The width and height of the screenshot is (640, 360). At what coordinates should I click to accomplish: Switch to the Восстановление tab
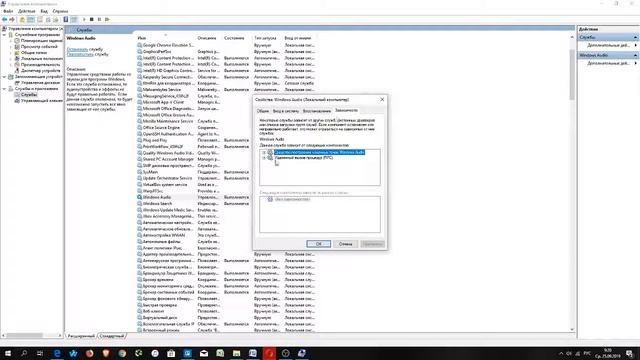pyautogui.click(x=317, y=111)
